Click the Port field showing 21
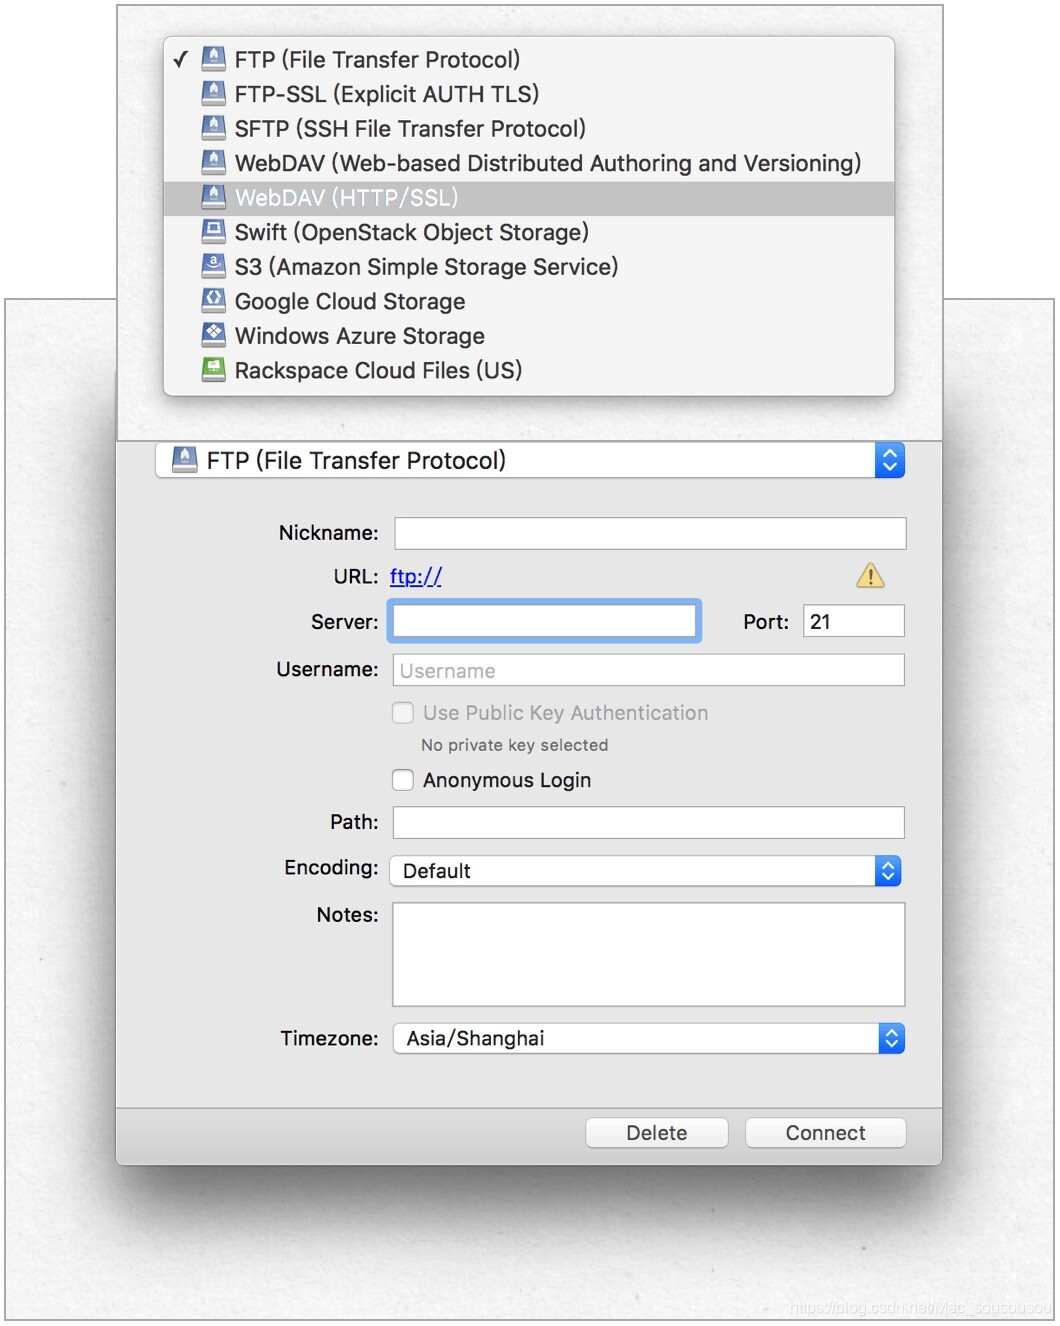Viewport: 1060px width, 1326px height. coord(854,621)
